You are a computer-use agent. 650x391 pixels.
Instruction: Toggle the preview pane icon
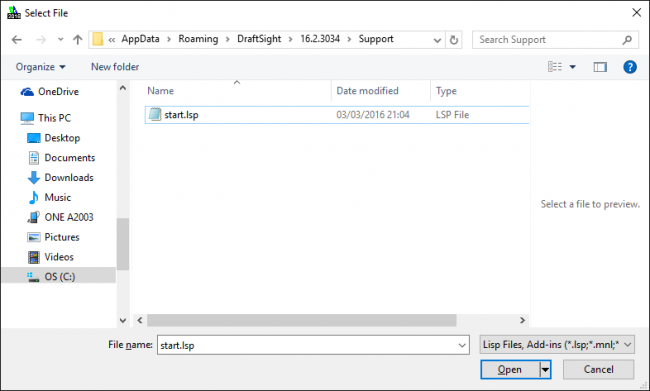click(x=600, y=67)
